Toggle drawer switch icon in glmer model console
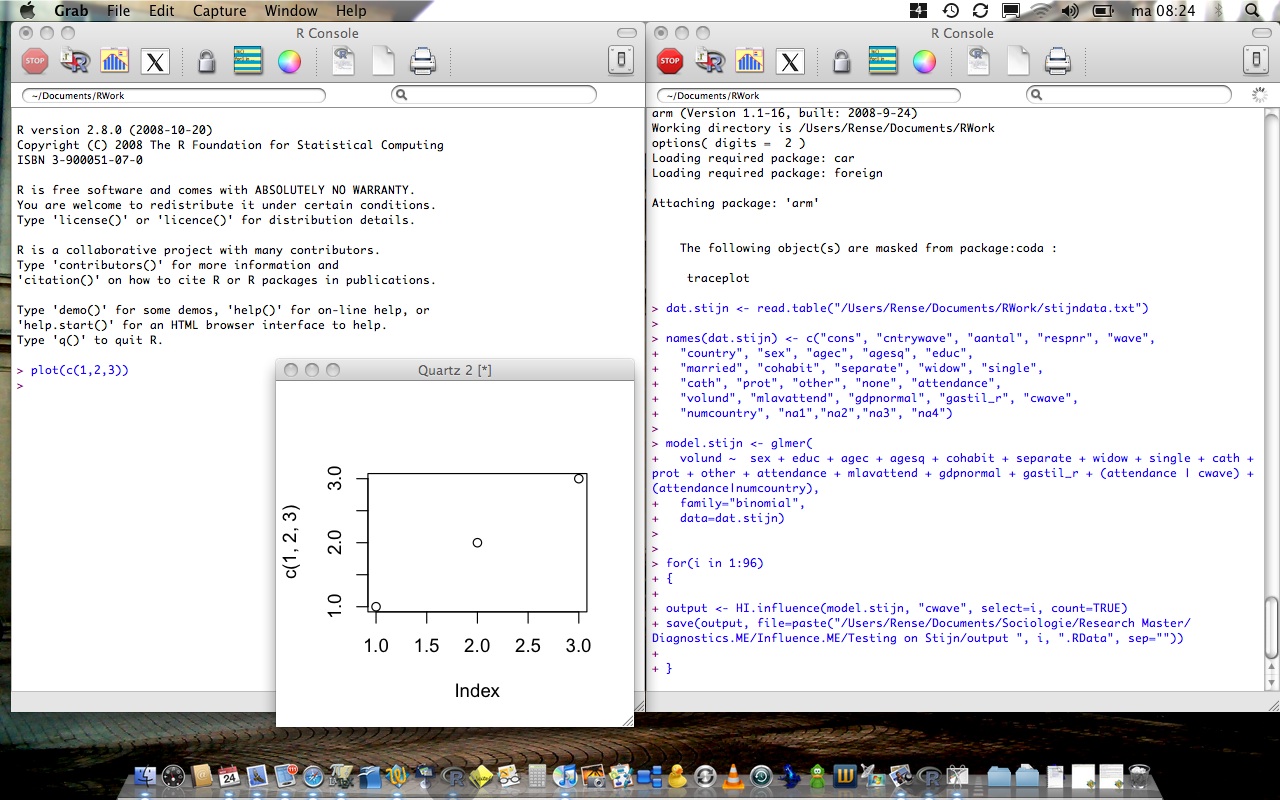 click(x=1256, y=62)
